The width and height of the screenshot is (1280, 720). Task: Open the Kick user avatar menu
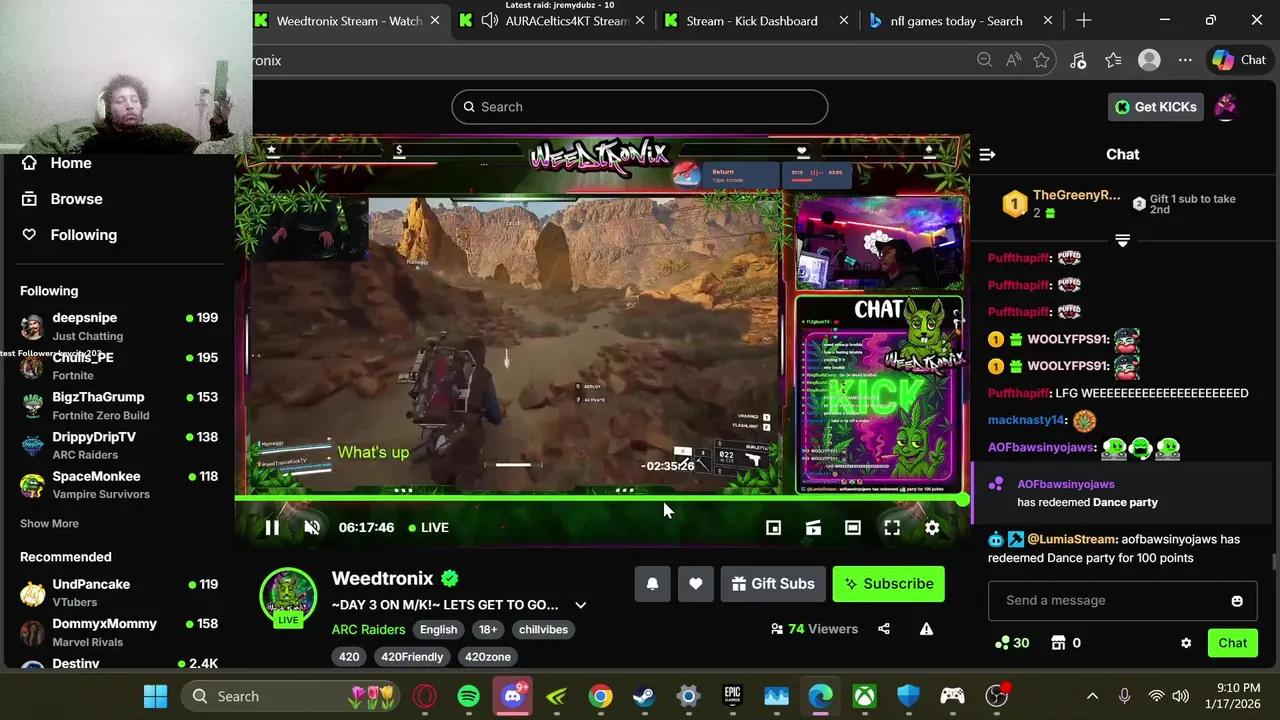pos(1226,107)
